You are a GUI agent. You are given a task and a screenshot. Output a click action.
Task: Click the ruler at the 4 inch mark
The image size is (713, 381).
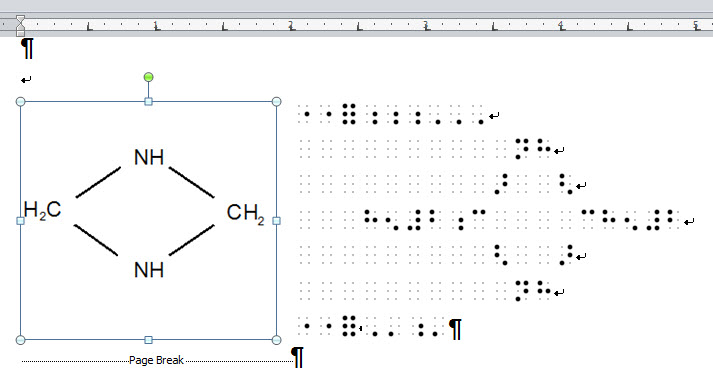561,25
